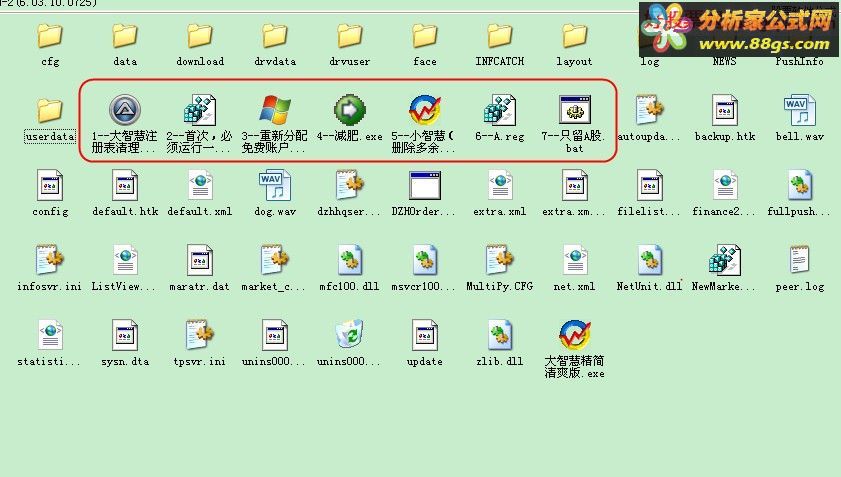Select the extra.xml file with globe icon
Screen dimensions: 841x477
(x=500, y=186)
